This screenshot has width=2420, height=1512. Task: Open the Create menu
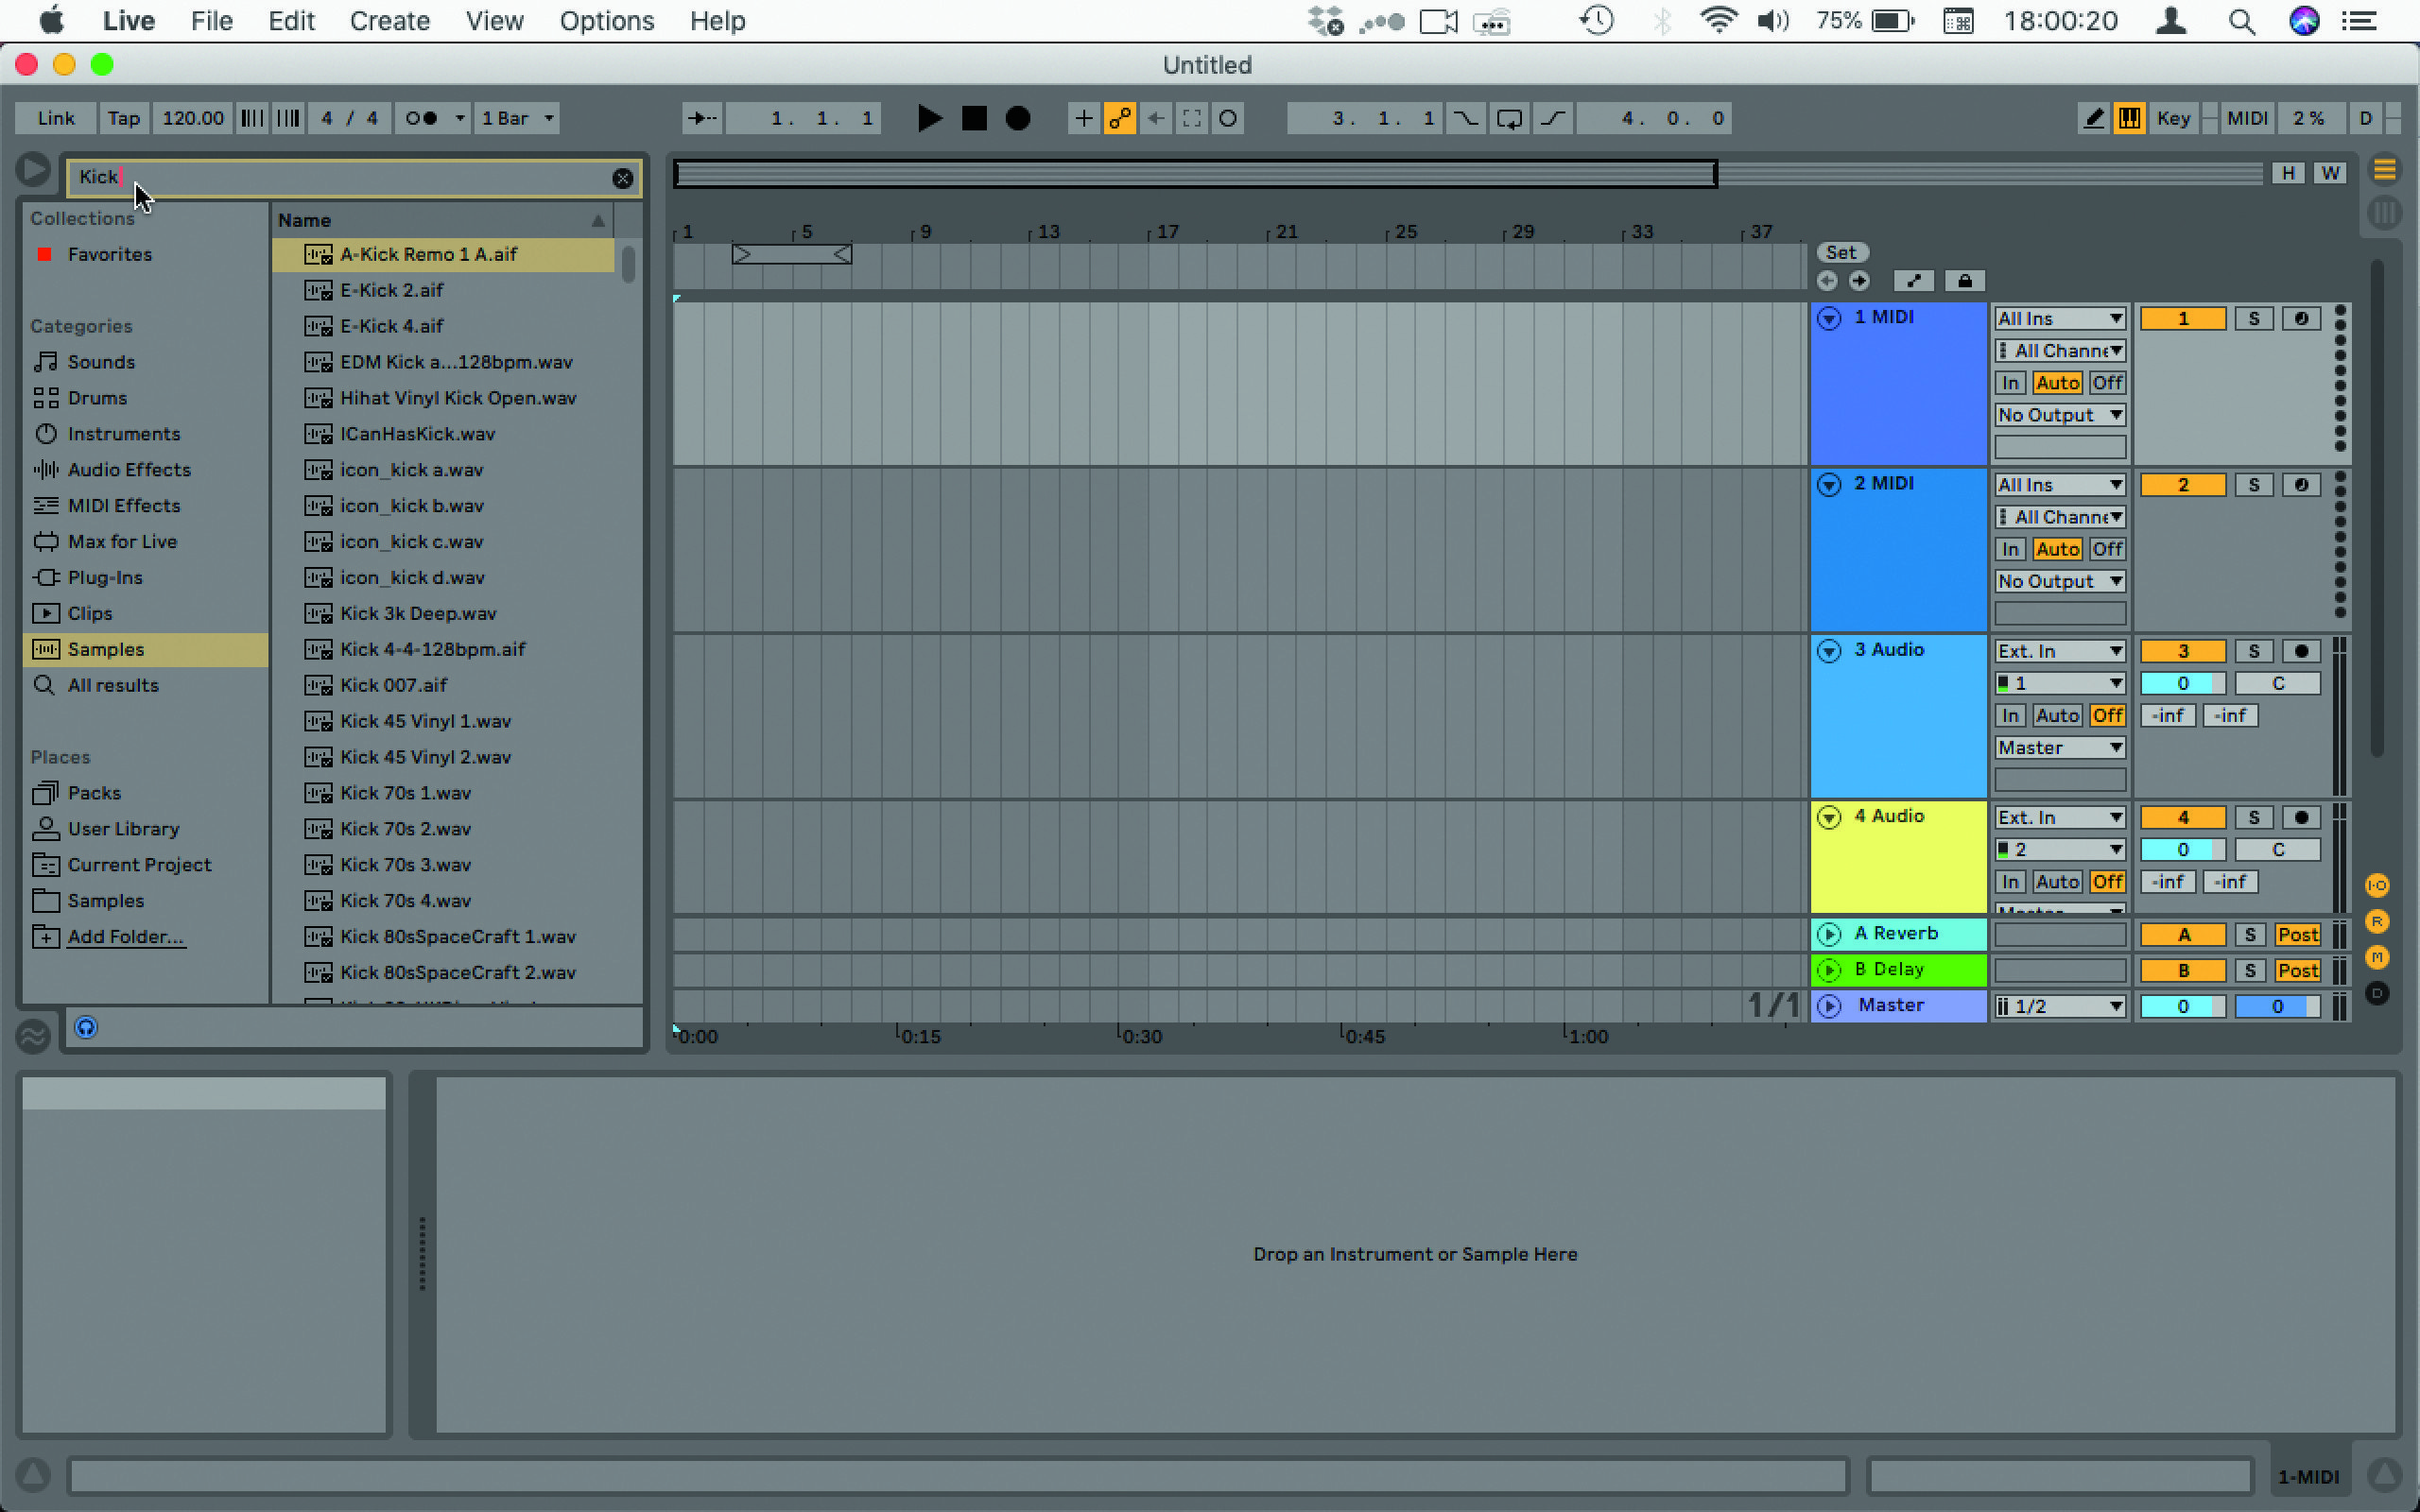389,21
